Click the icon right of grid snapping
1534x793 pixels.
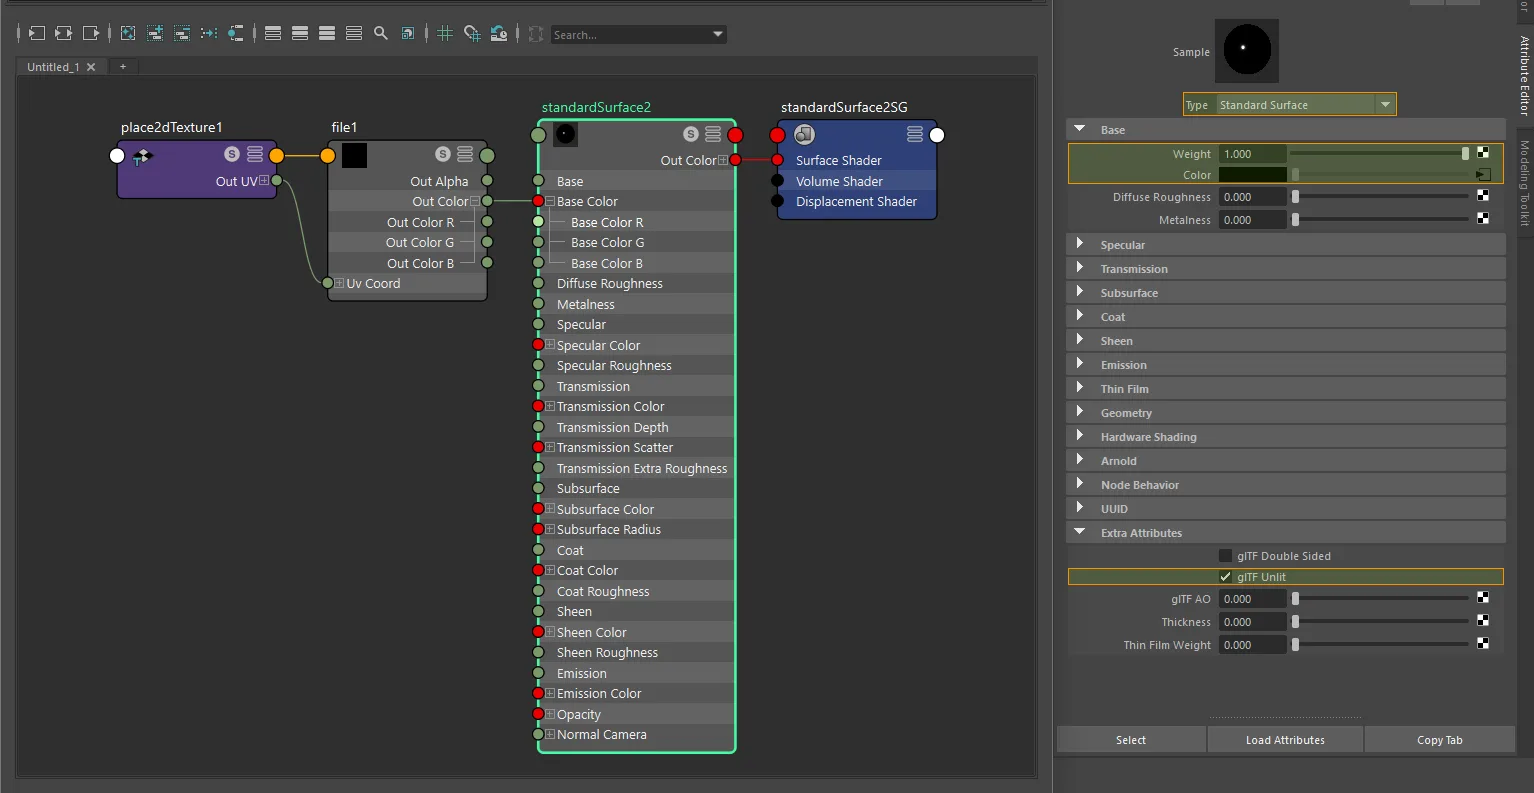(x=499, y=33)
